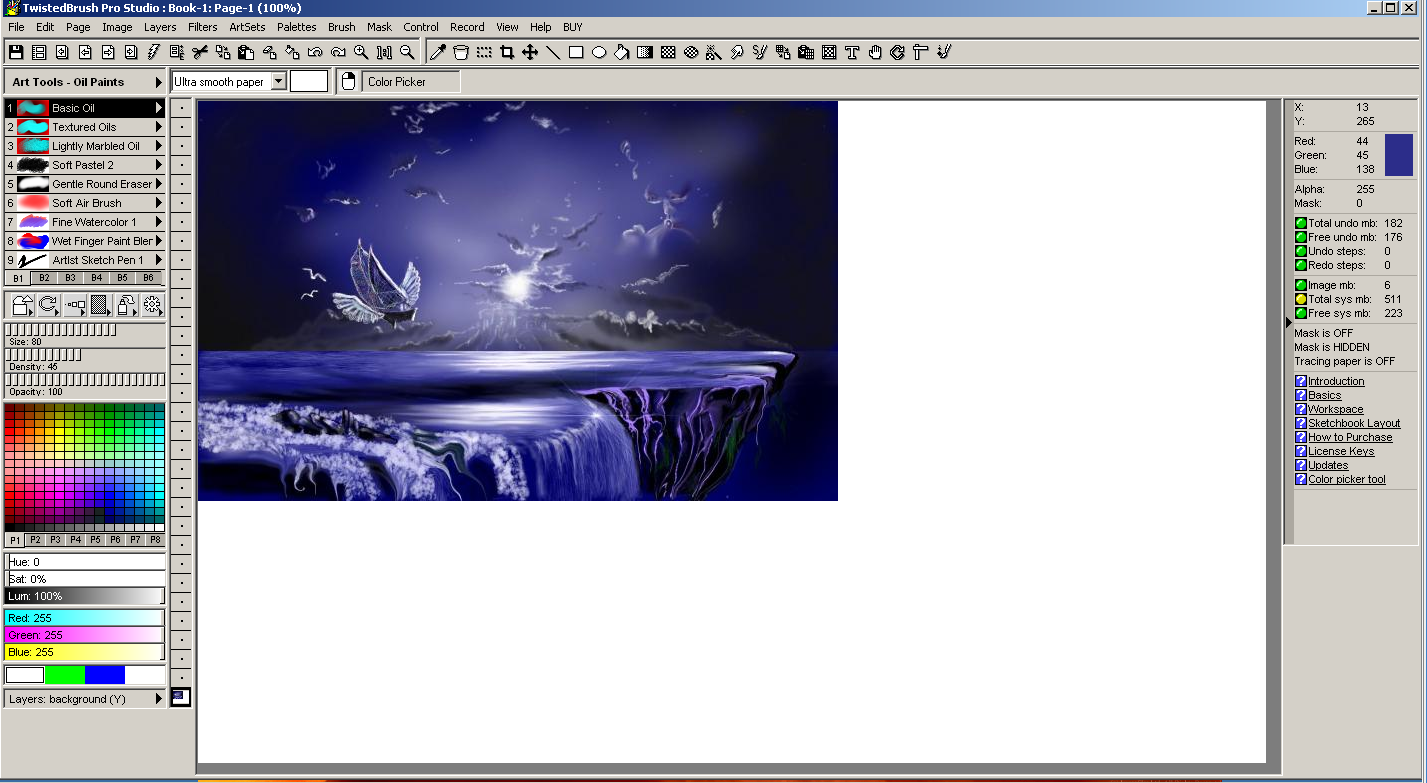Open the brush rotation arrow button
The image size is (1427, 783).
[48, 306]
